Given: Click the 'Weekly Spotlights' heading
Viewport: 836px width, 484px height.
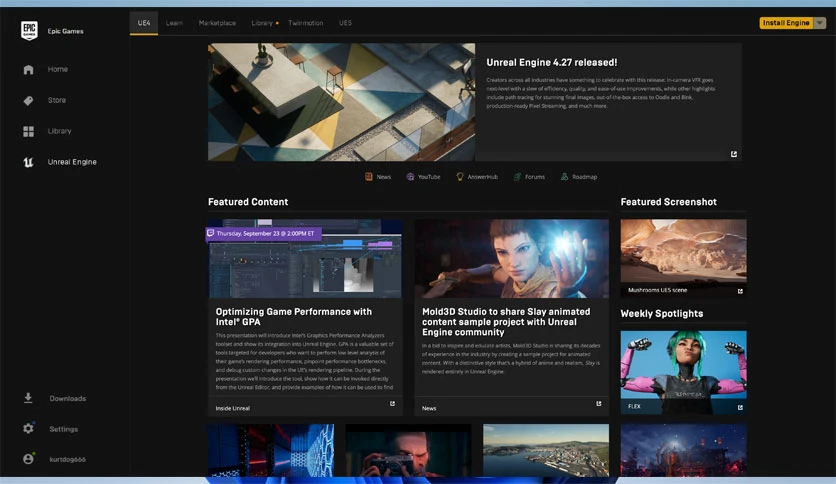Looking at the screenshot, I should pos(662,313).
